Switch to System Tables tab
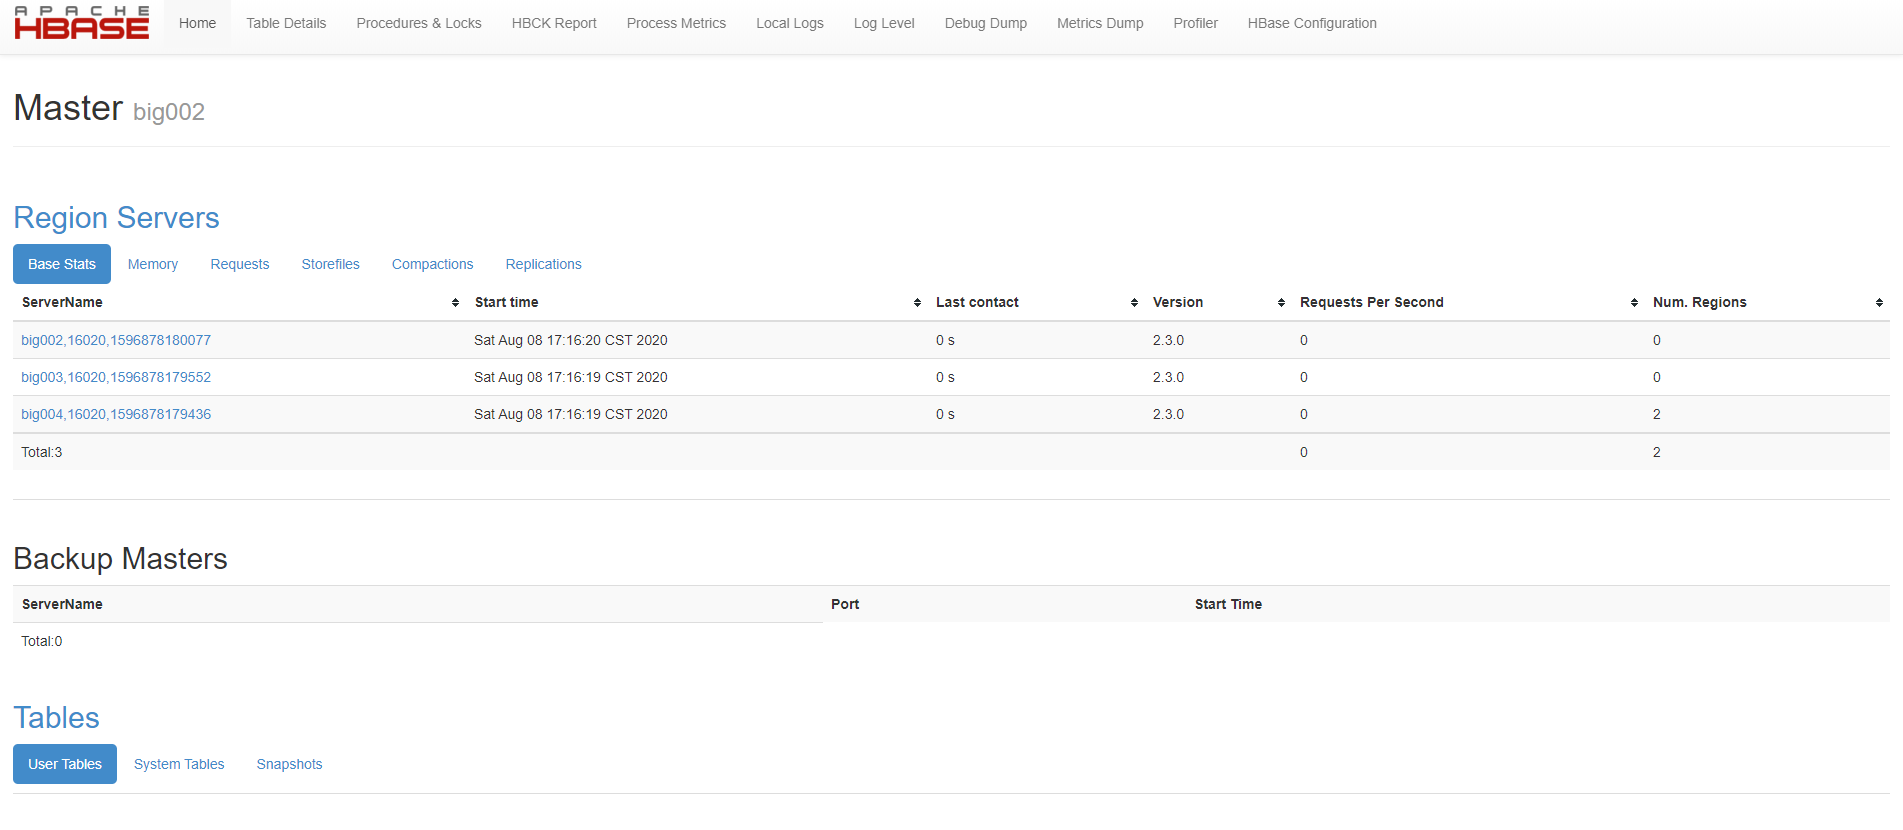 click(x=179, y=764)
